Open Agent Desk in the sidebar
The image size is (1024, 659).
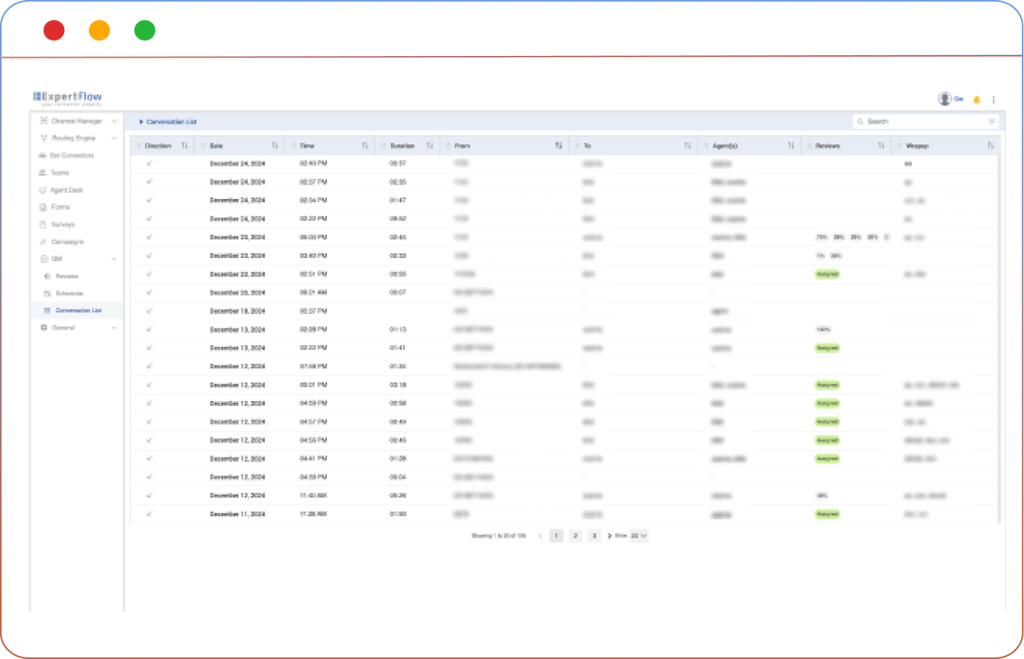point(68,190)
